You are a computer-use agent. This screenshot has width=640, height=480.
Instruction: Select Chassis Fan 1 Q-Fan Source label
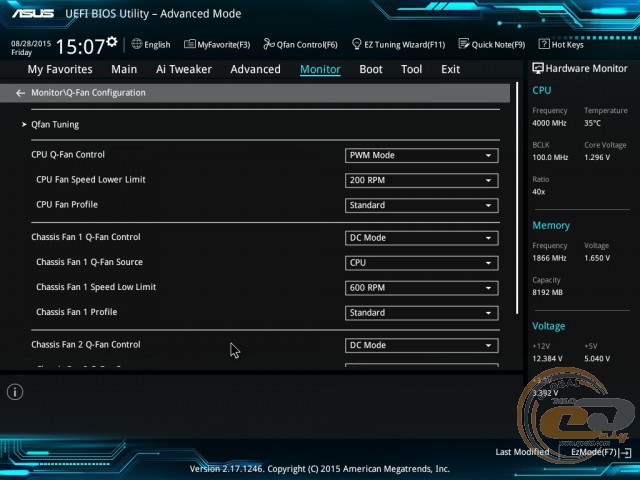pyautogui.click(x=89, y=262)
